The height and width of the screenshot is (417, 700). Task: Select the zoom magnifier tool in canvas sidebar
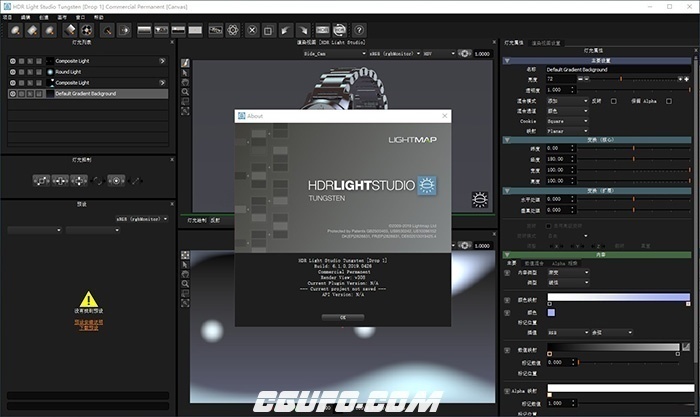coord(186,93)
